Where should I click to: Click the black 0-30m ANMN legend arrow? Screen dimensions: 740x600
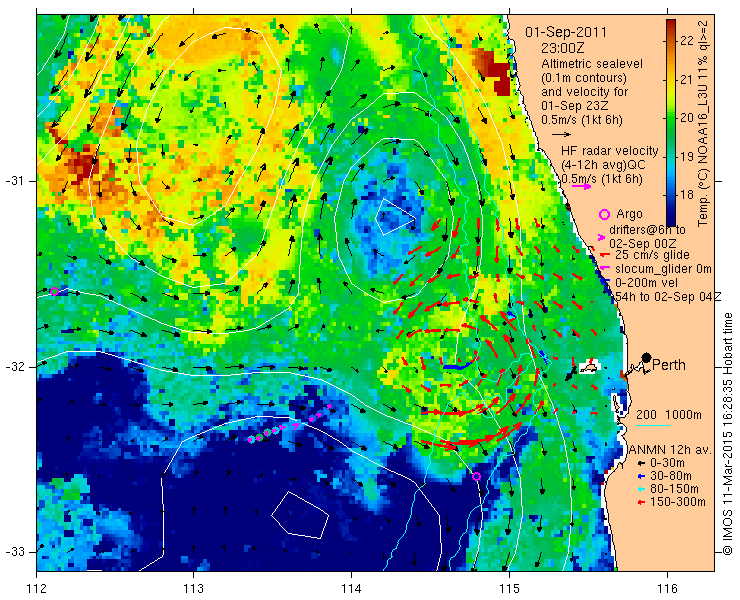641,463
